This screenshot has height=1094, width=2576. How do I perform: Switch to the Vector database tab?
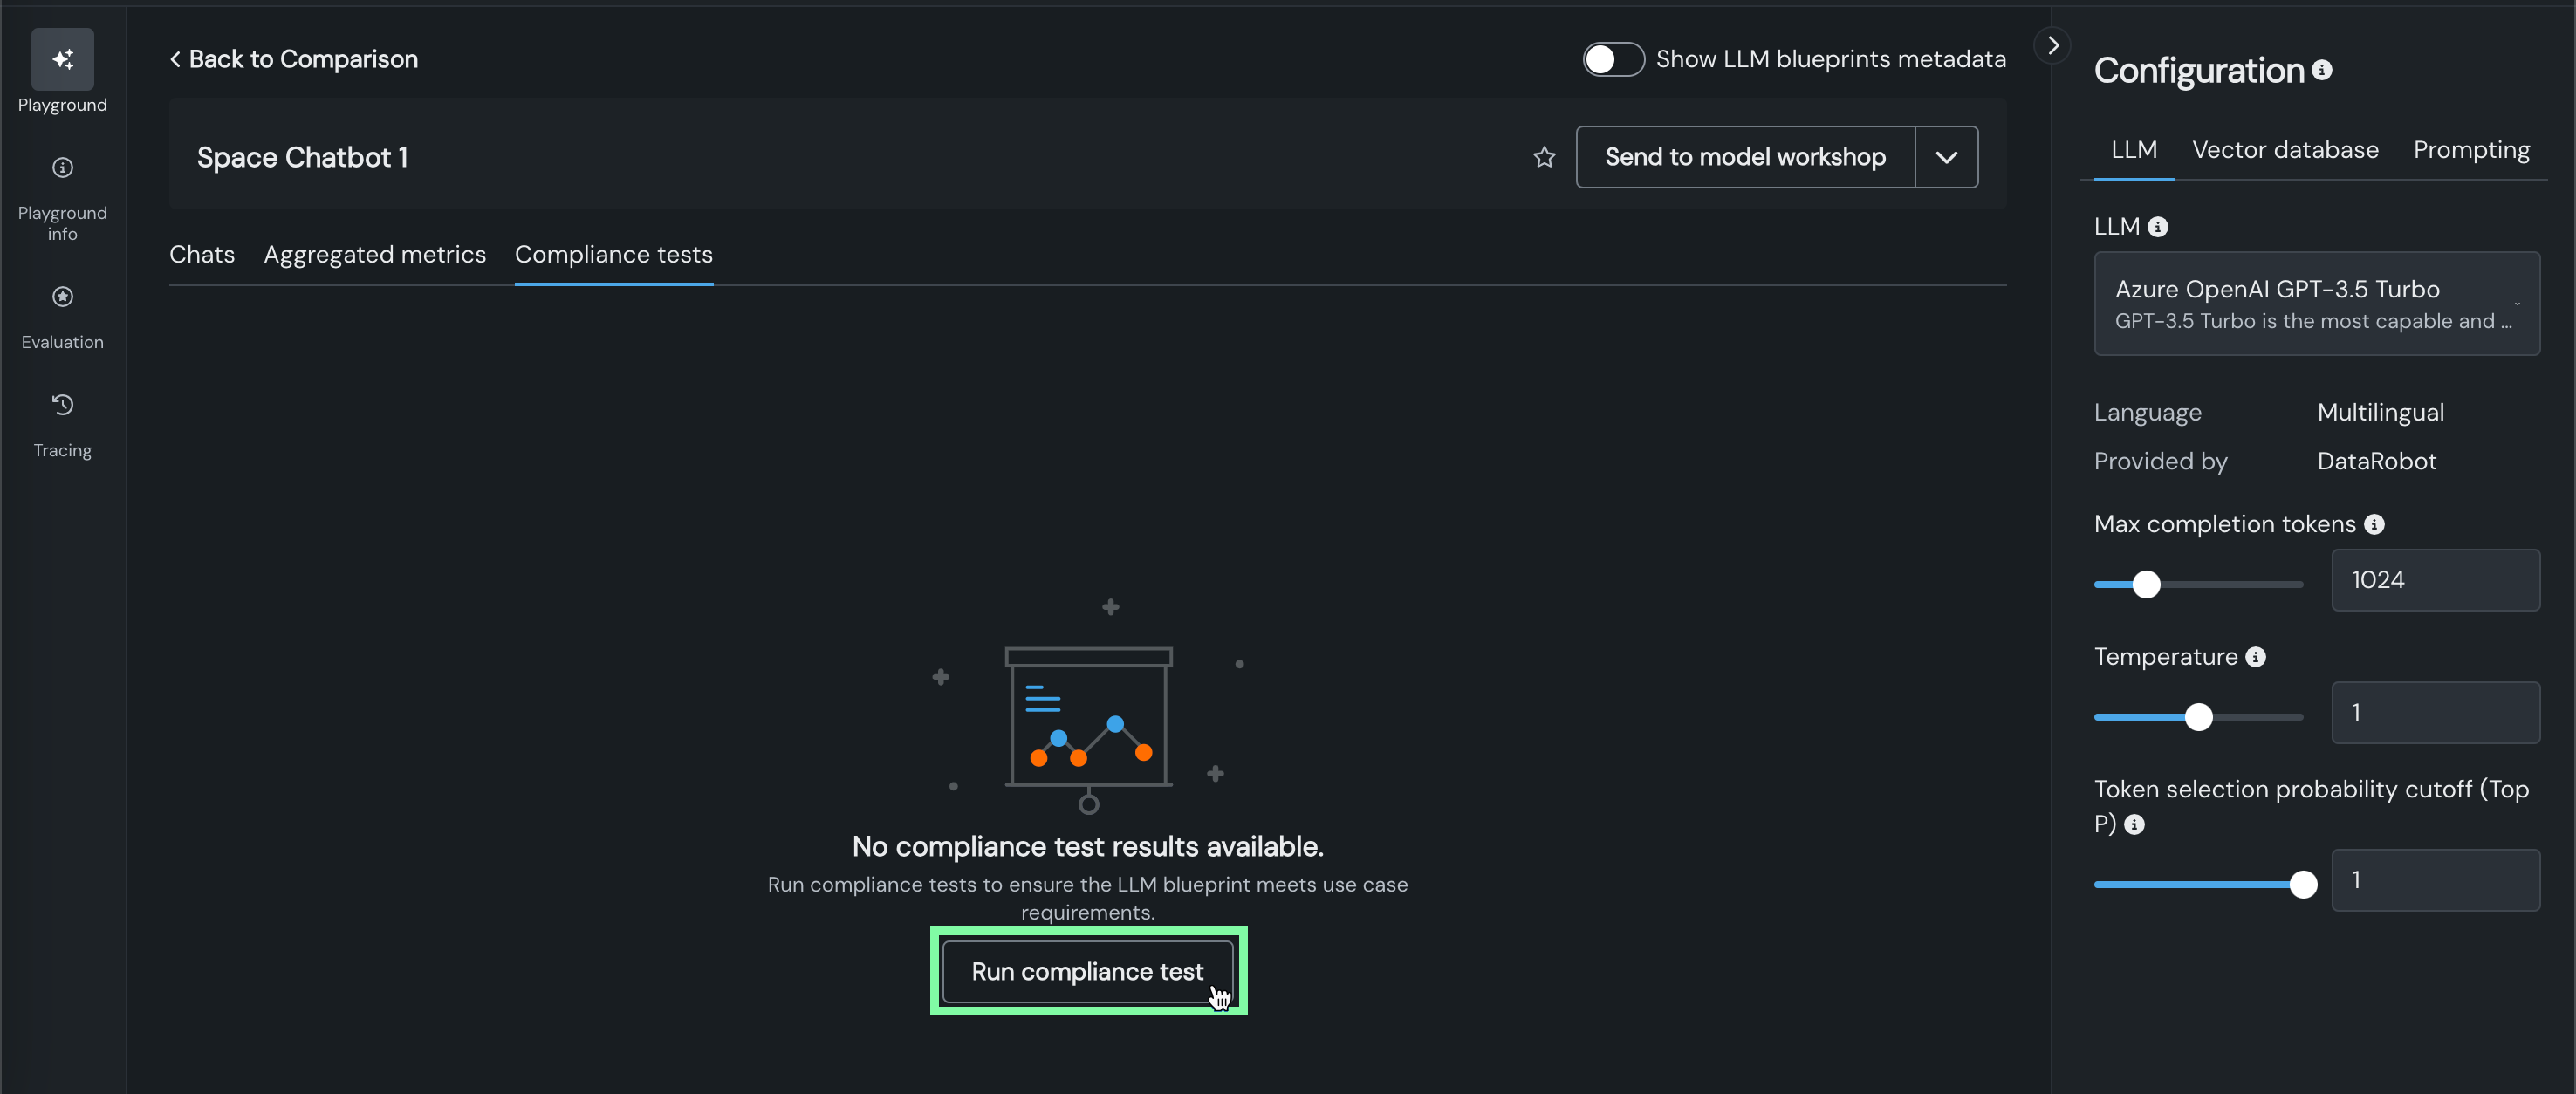click(x=2285, y=150)
